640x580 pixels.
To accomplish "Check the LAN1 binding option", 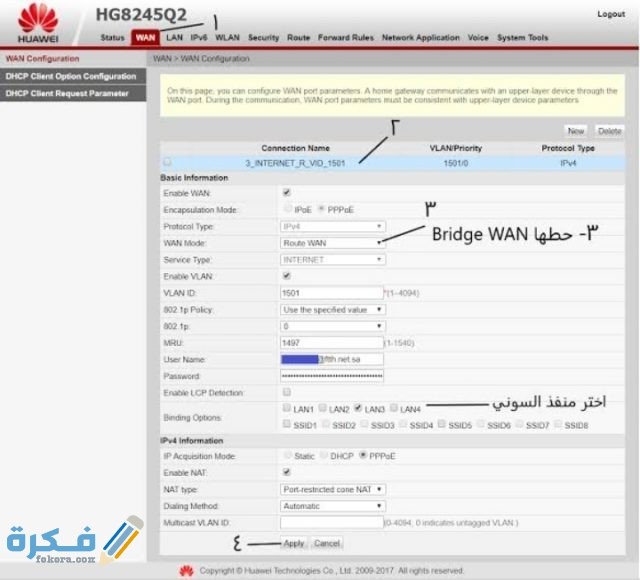I will [x=287, y=408].
